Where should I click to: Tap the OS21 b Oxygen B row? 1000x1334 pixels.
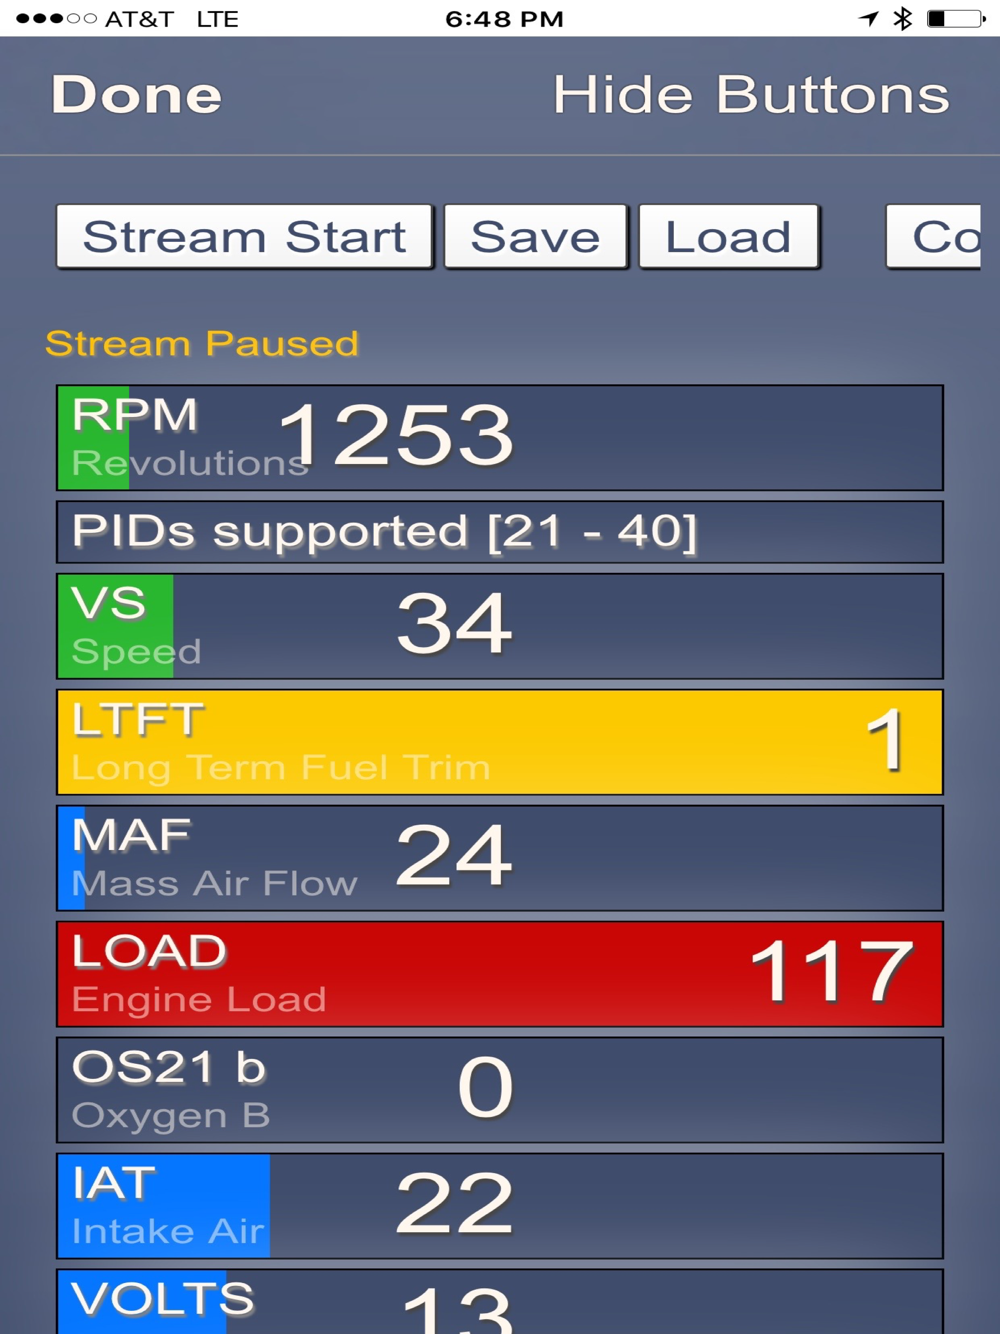[x=500, y=1090]
